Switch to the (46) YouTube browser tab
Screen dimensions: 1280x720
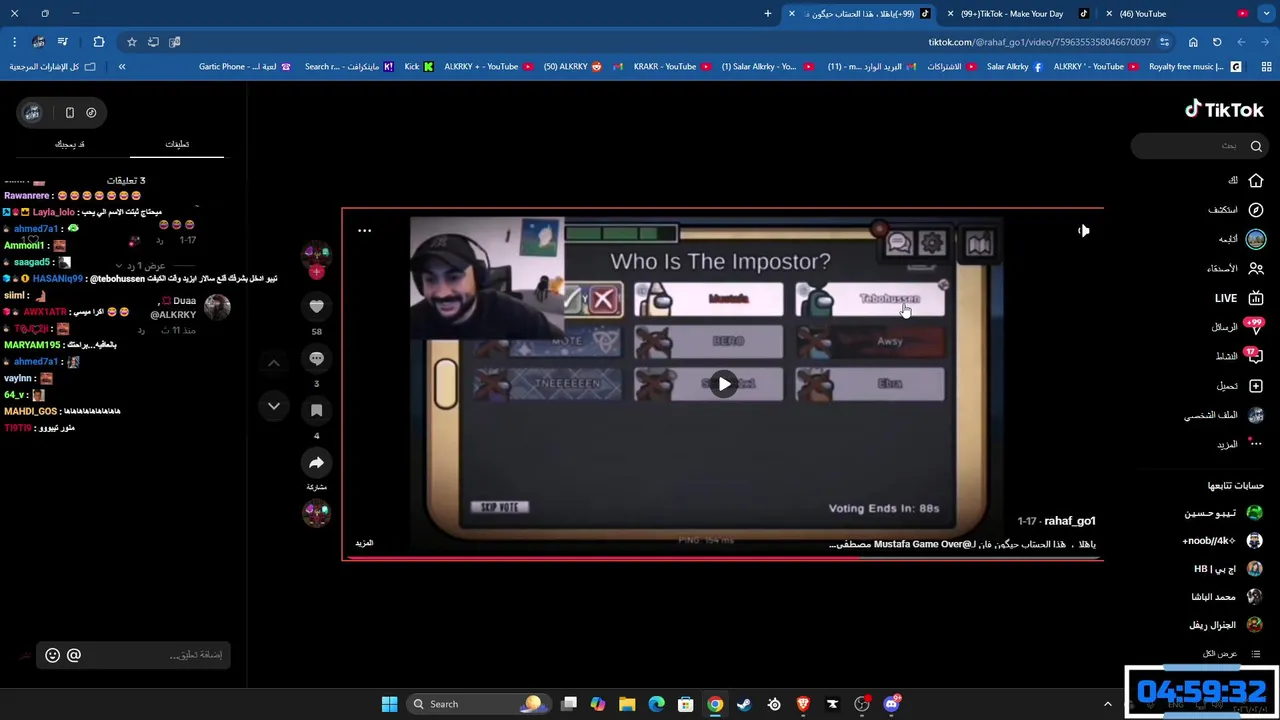[x=1176, y=14]
